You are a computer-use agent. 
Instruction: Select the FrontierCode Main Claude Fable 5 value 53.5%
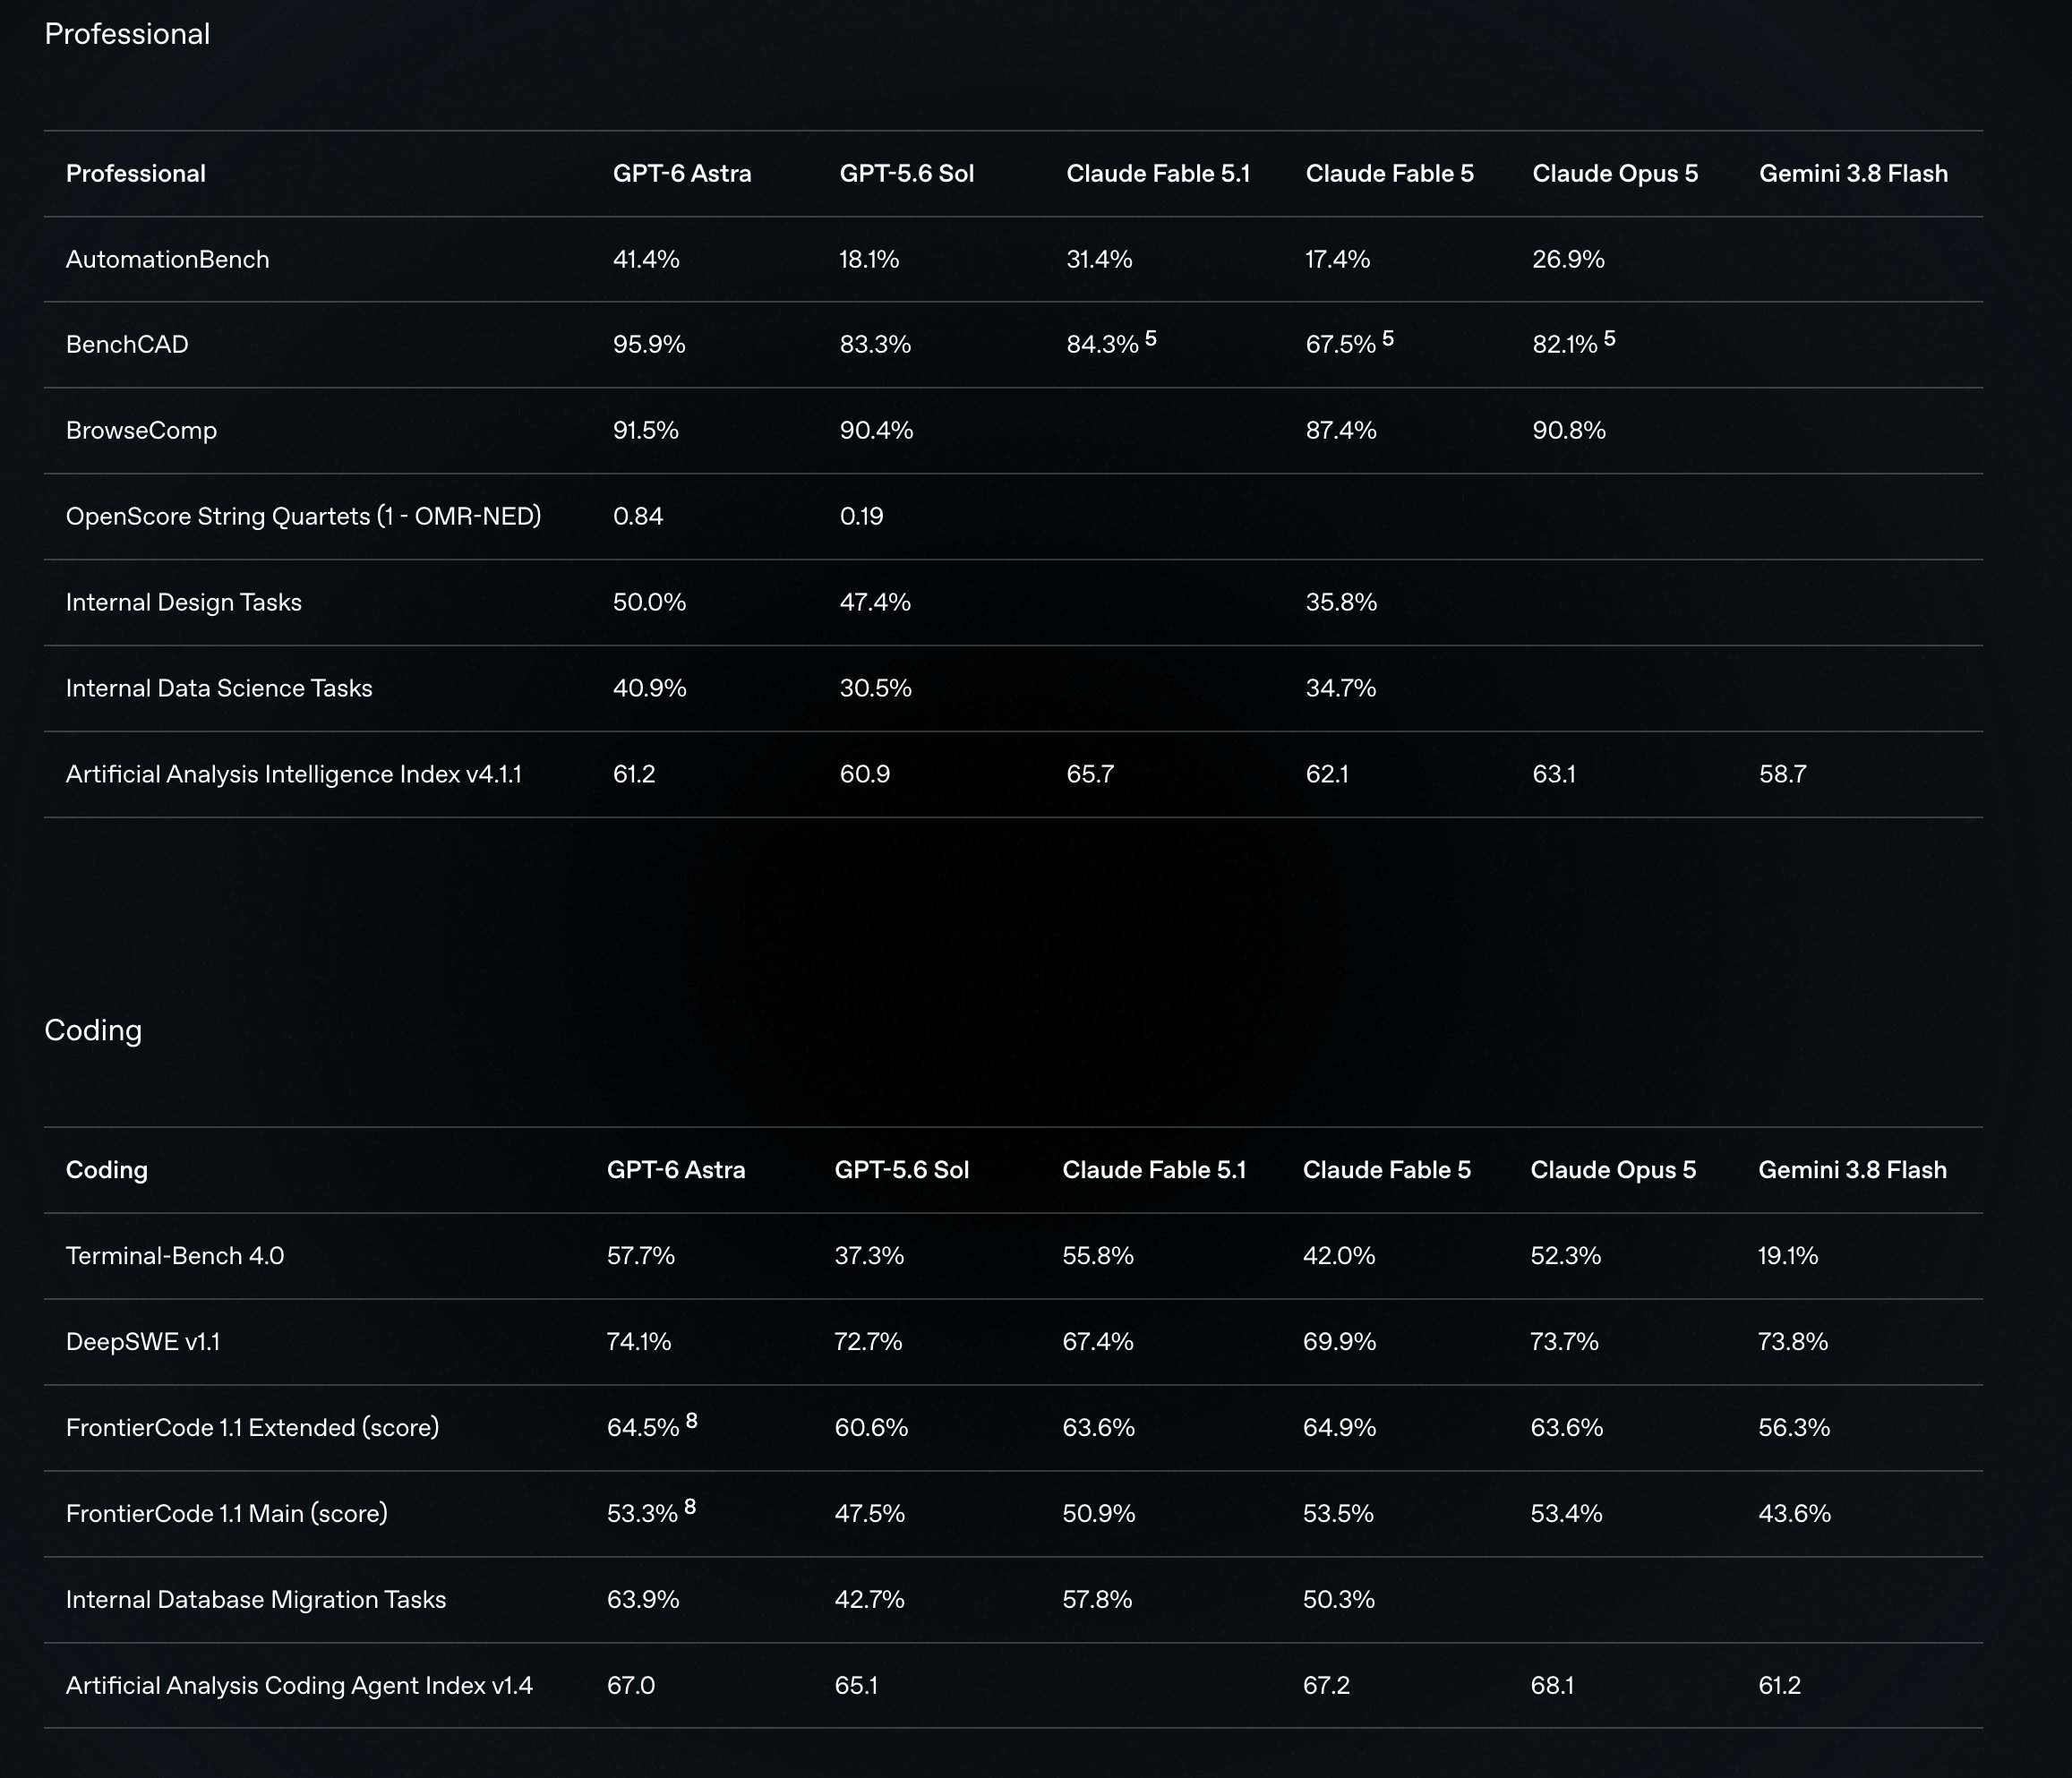click(x=1338, y=1513)
